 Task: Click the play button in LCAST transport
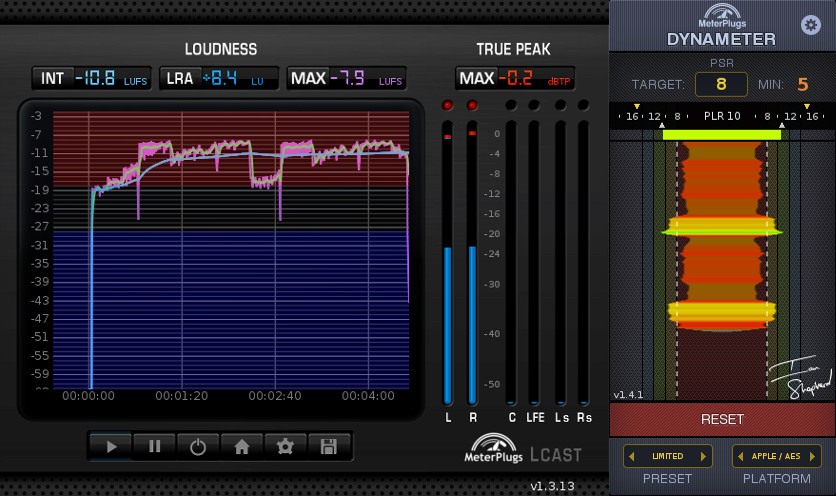(111, 446)
